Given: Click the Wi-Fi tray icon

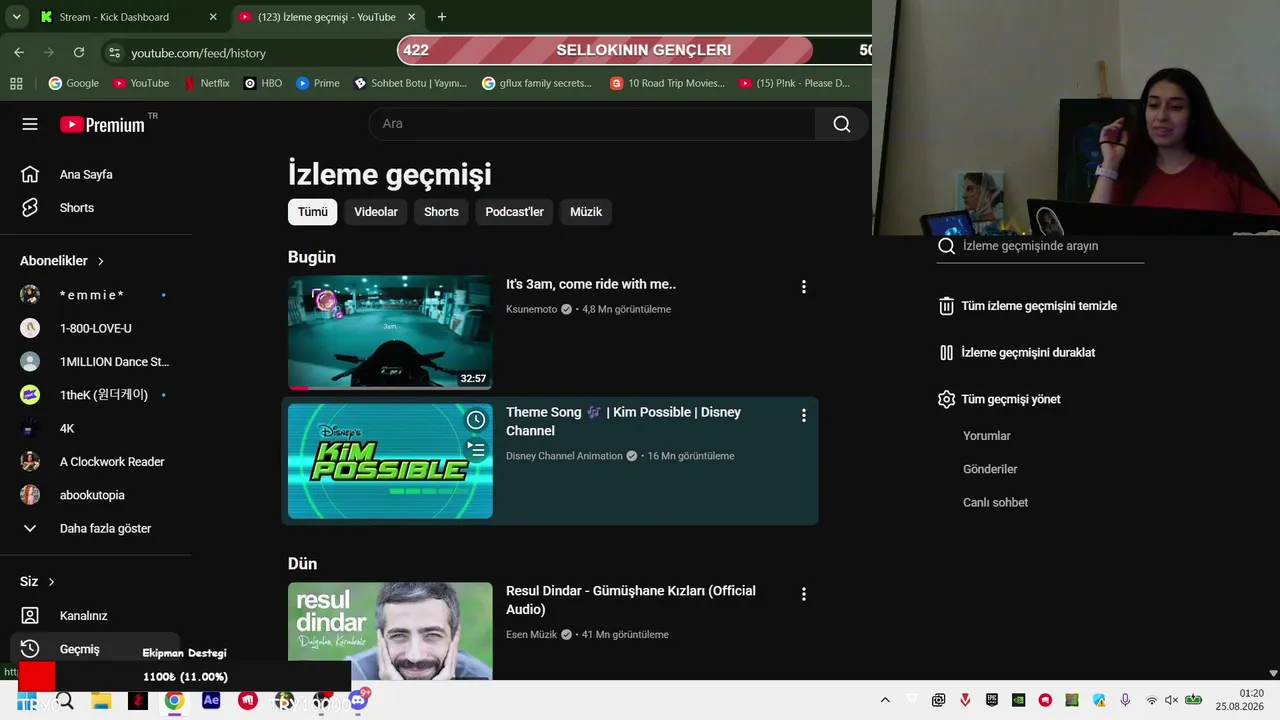Looking at the screenshot, I should coord(1151,701).
